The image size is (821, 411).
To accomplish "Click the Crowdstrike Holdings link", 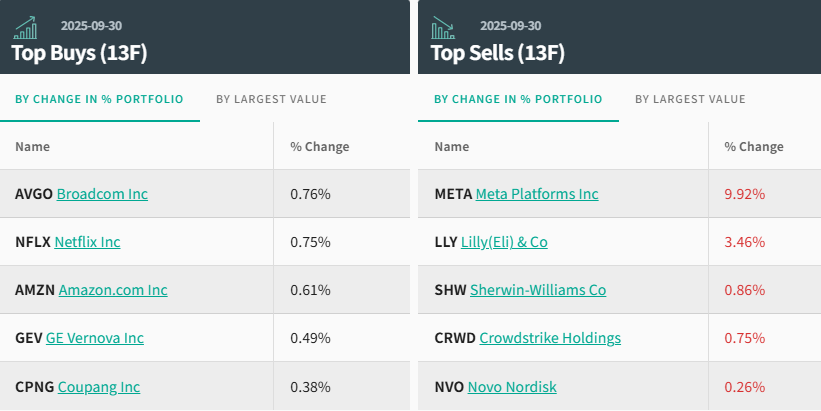I will (550, 338).
